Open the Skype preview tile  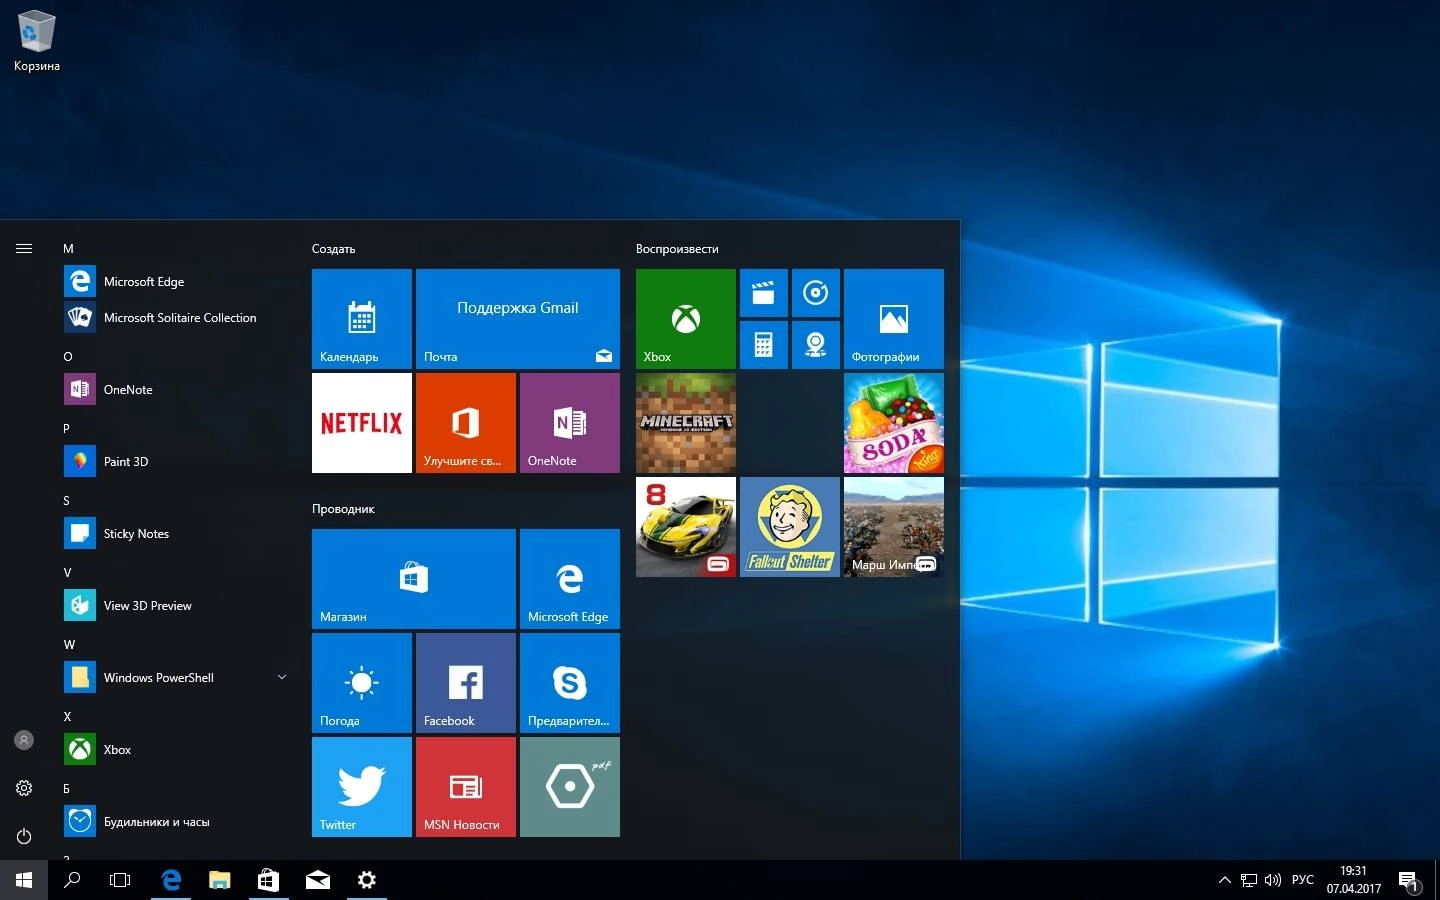point(570,683)
